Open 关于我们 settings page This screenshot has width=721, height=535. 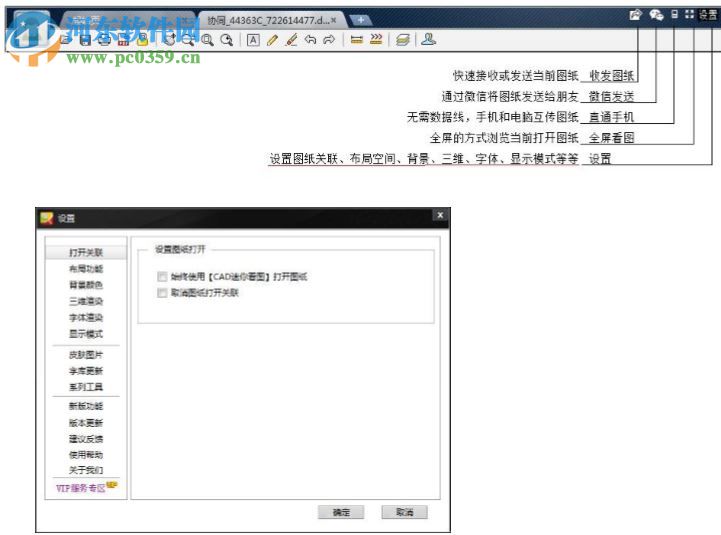click(86, 470)
